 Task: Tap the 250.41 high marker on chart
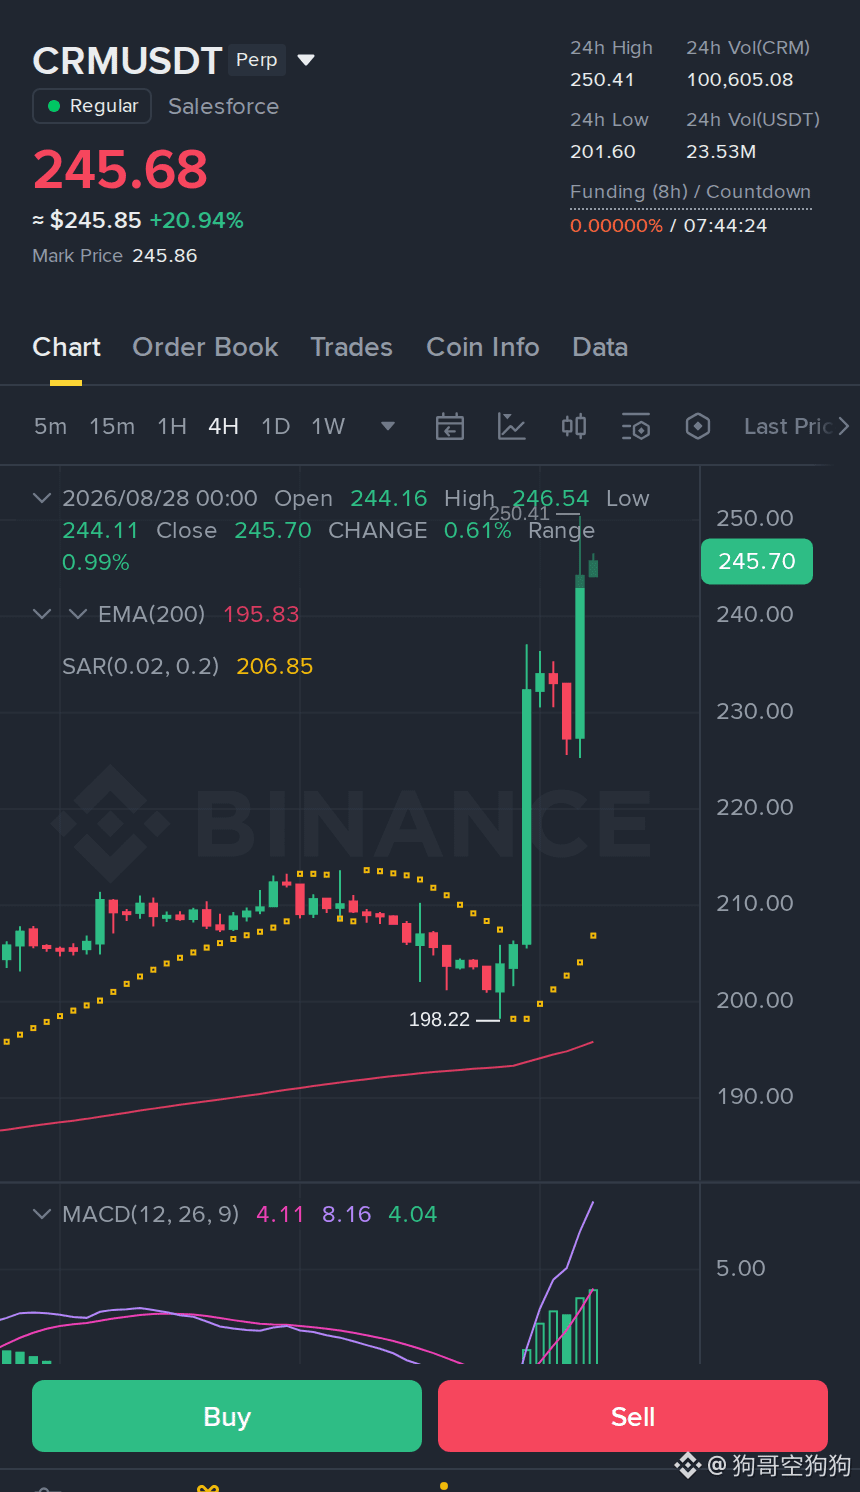point(519,514)
